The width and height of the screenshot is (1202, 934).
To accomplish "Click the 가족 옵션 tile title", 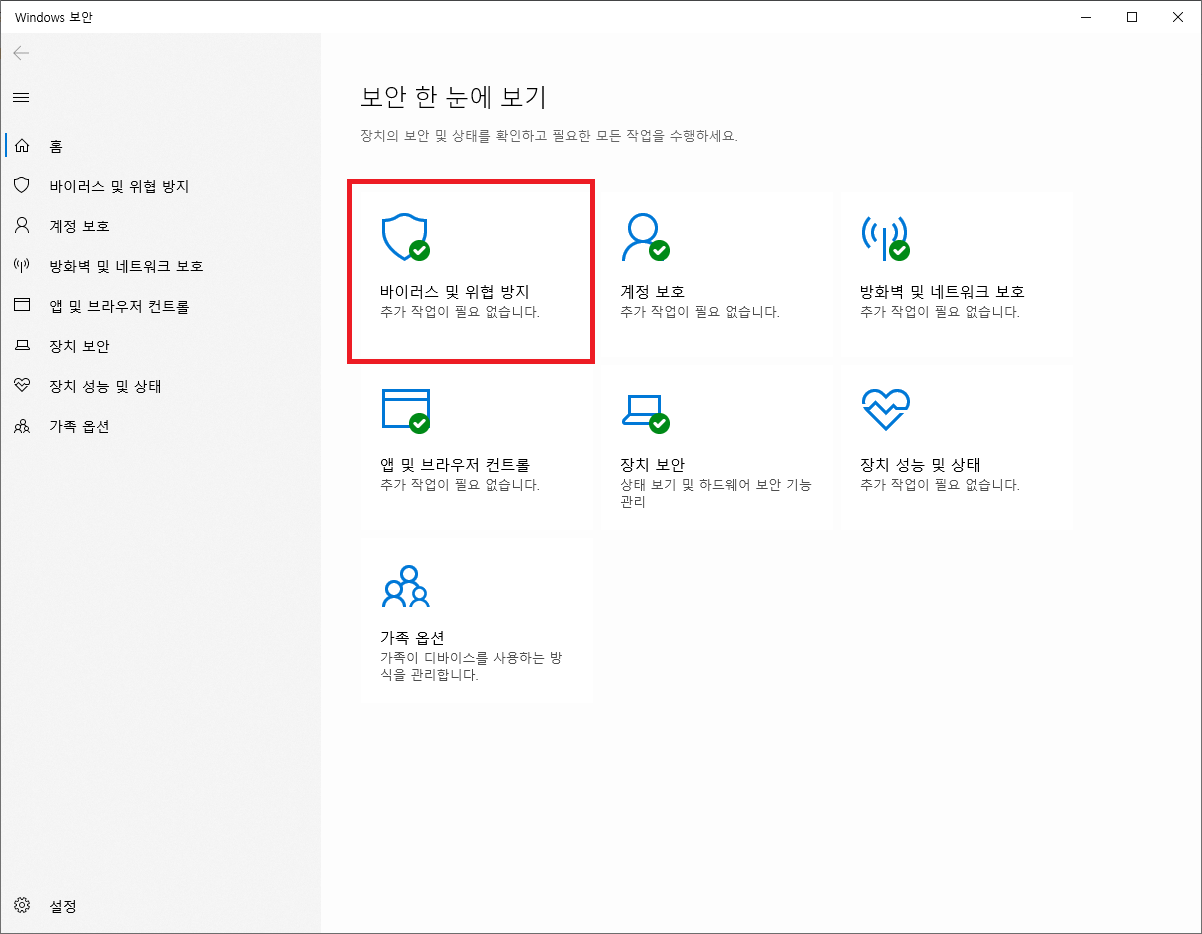I will coord(412,638).
